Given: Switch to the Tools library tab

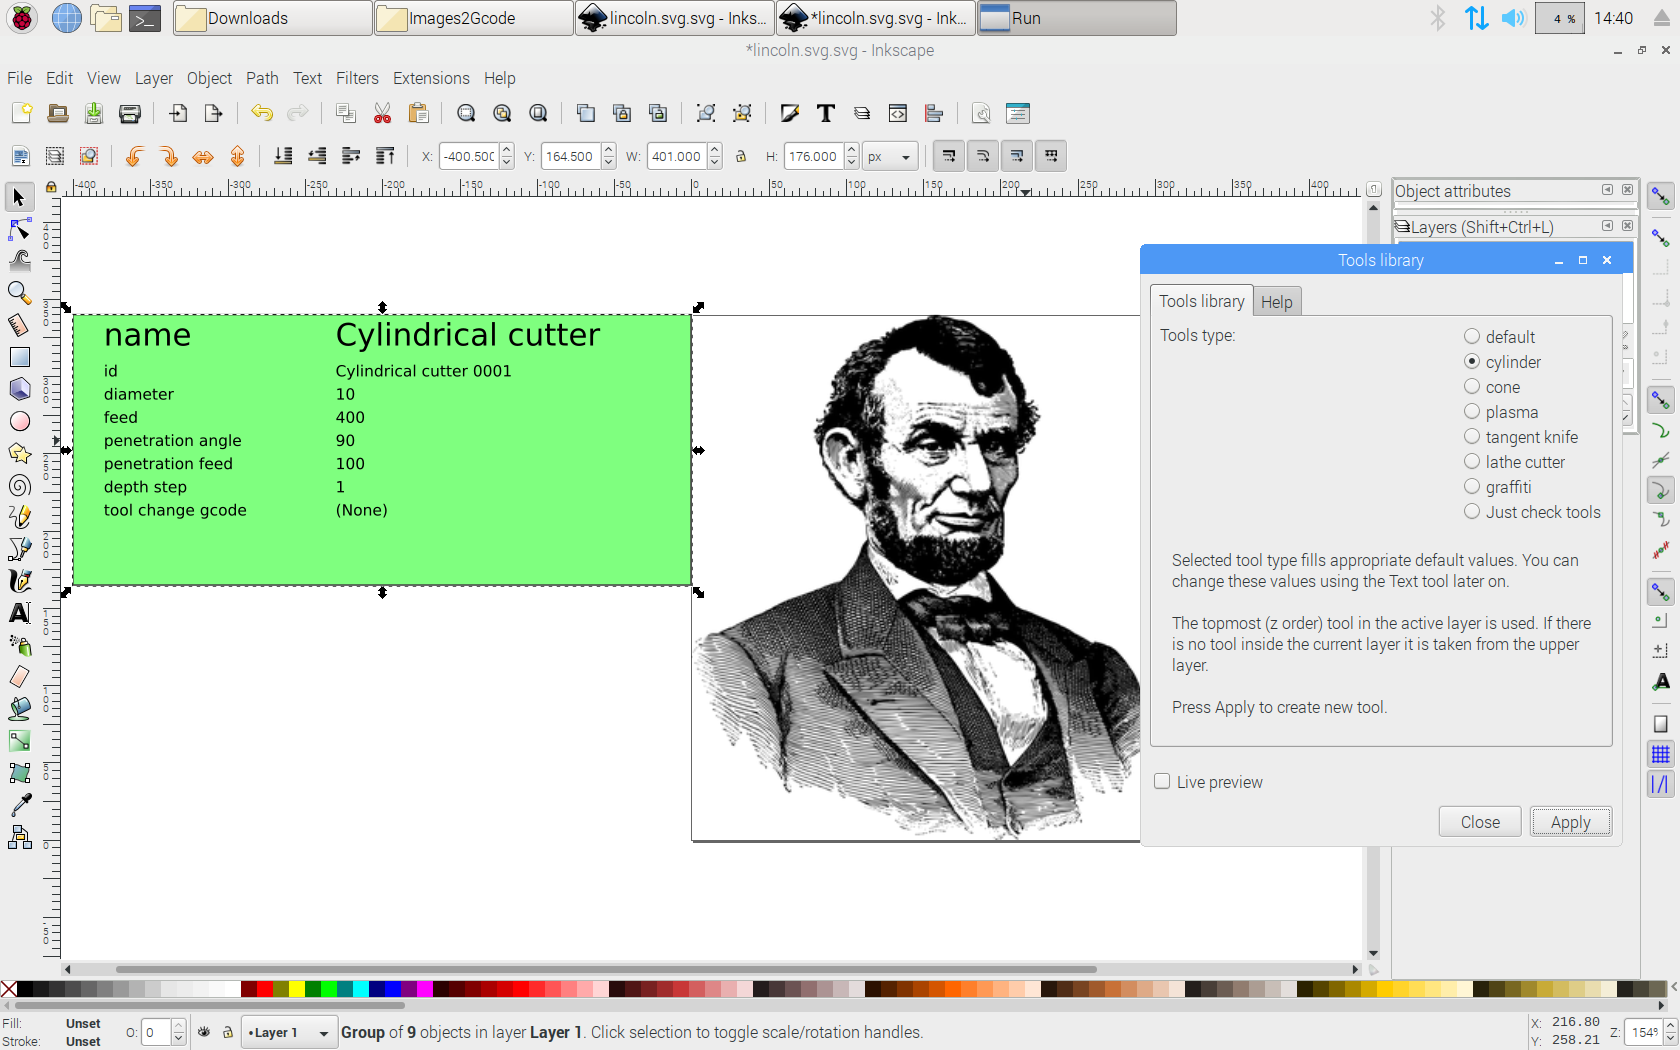Looking at the screenshot, I should pyautogui.click(x=1201, y=301).
